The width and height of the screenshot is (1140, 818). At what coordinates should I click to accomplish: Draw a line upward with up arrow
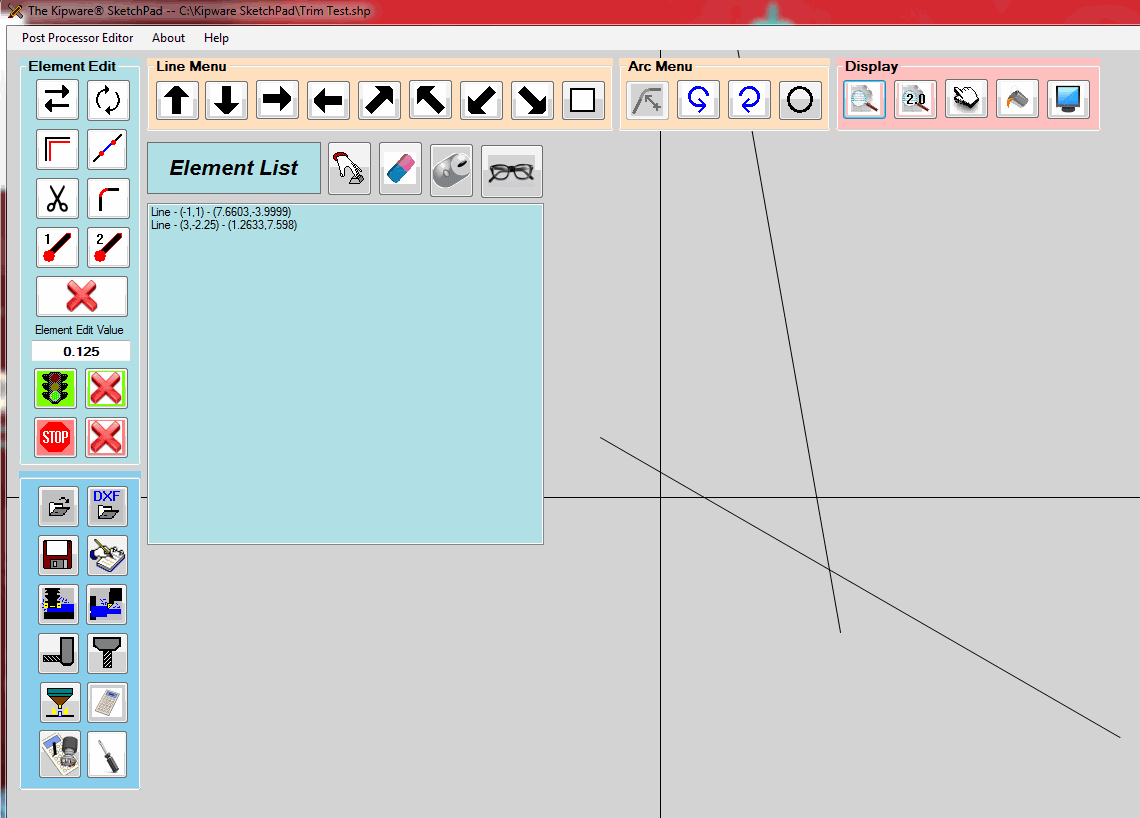pyautogui.click(x=177, y=100)
